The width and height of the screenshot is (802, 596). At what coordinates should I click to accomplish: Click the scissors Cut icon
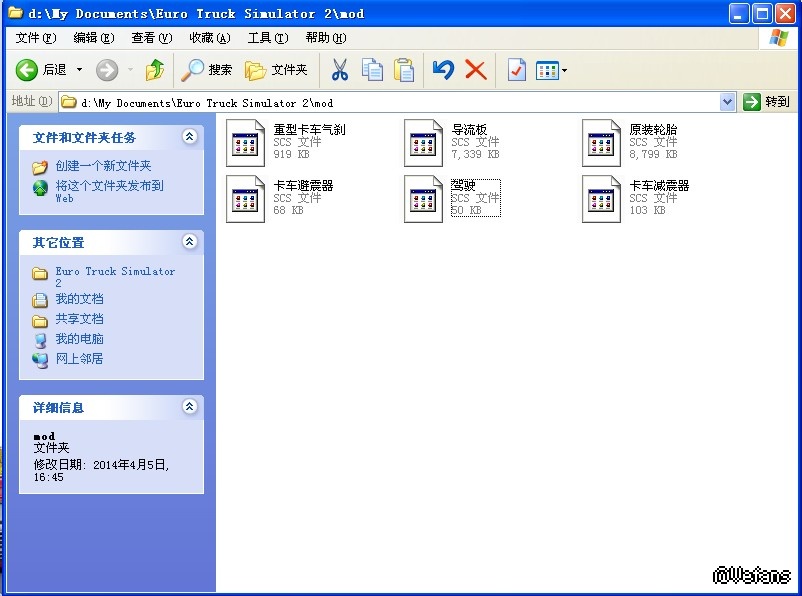click(x=340, y=70)
